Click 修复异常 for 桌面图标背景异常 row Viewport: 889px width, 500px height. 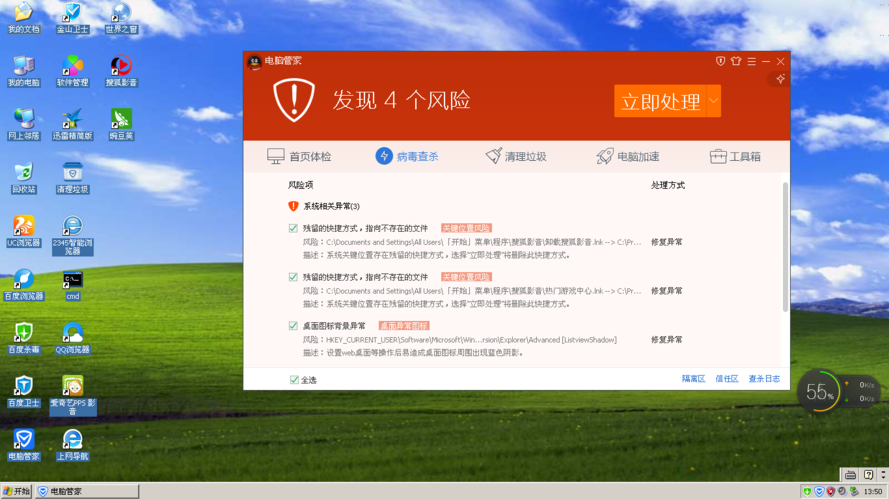(x=667, y=340)
